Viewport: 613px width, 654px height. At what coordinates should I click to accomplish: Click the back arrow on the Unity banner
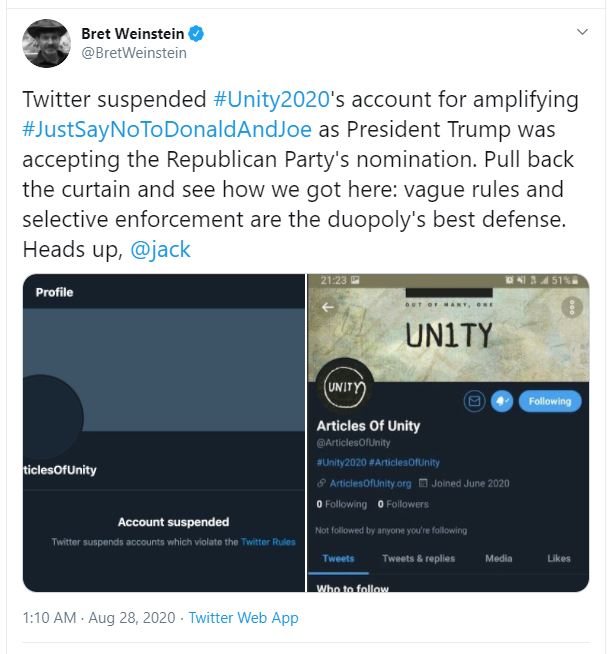pos(326,308)
